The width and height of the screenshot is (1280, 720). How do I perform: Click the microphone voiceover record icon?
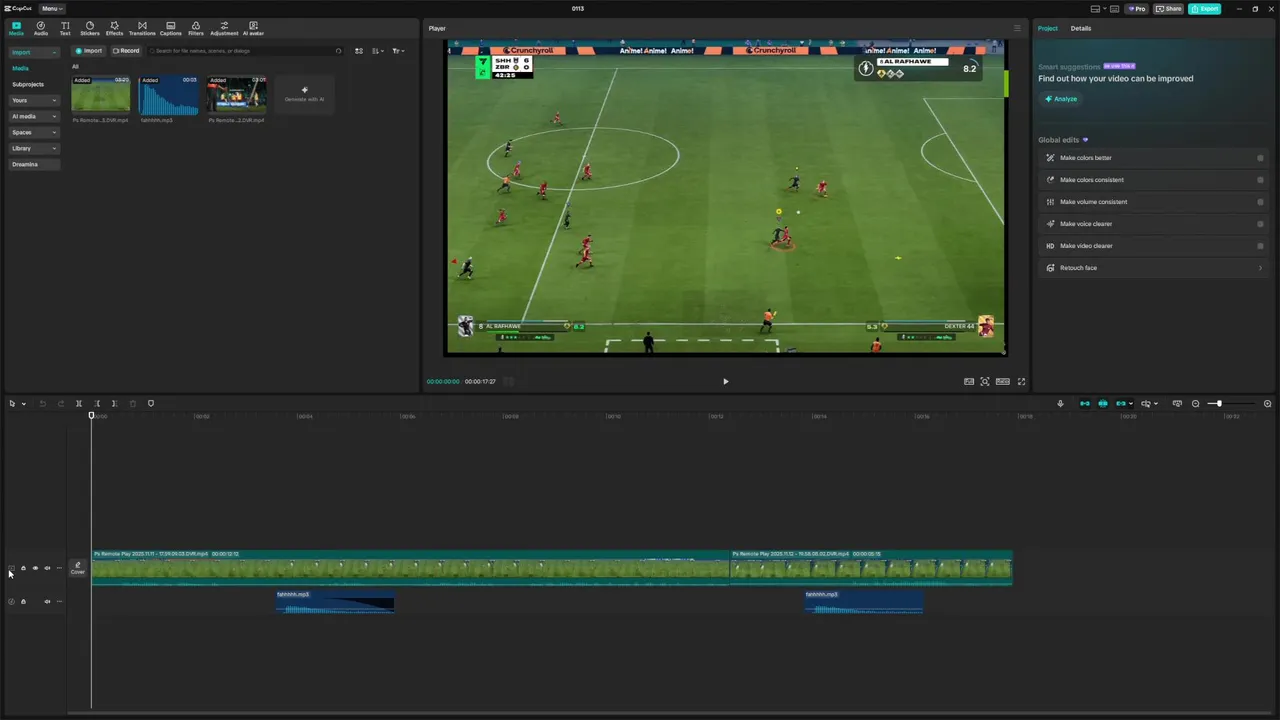[1060, 404]
